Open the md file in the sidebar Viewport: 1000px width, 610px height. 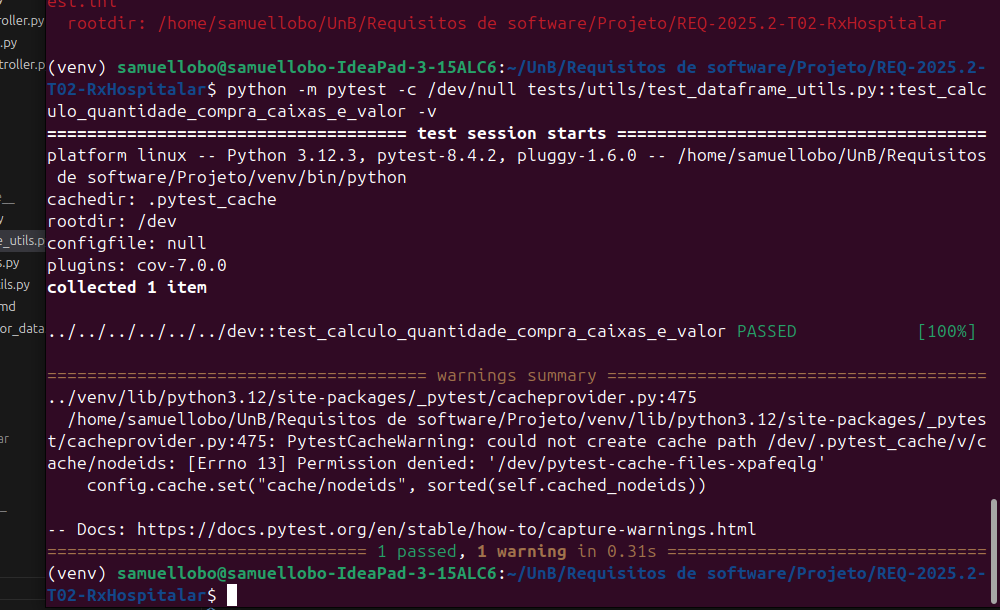[8, 307]
